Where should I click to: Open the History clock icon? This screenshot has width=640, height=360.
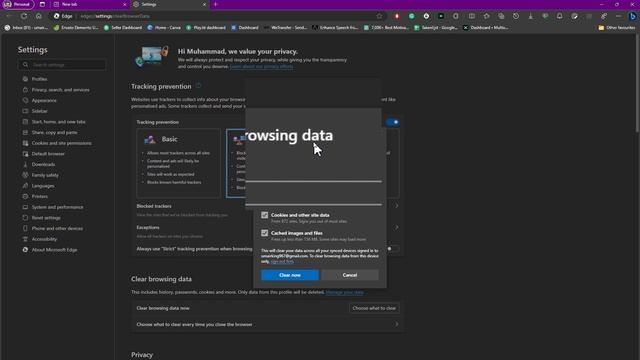[516, 16]
